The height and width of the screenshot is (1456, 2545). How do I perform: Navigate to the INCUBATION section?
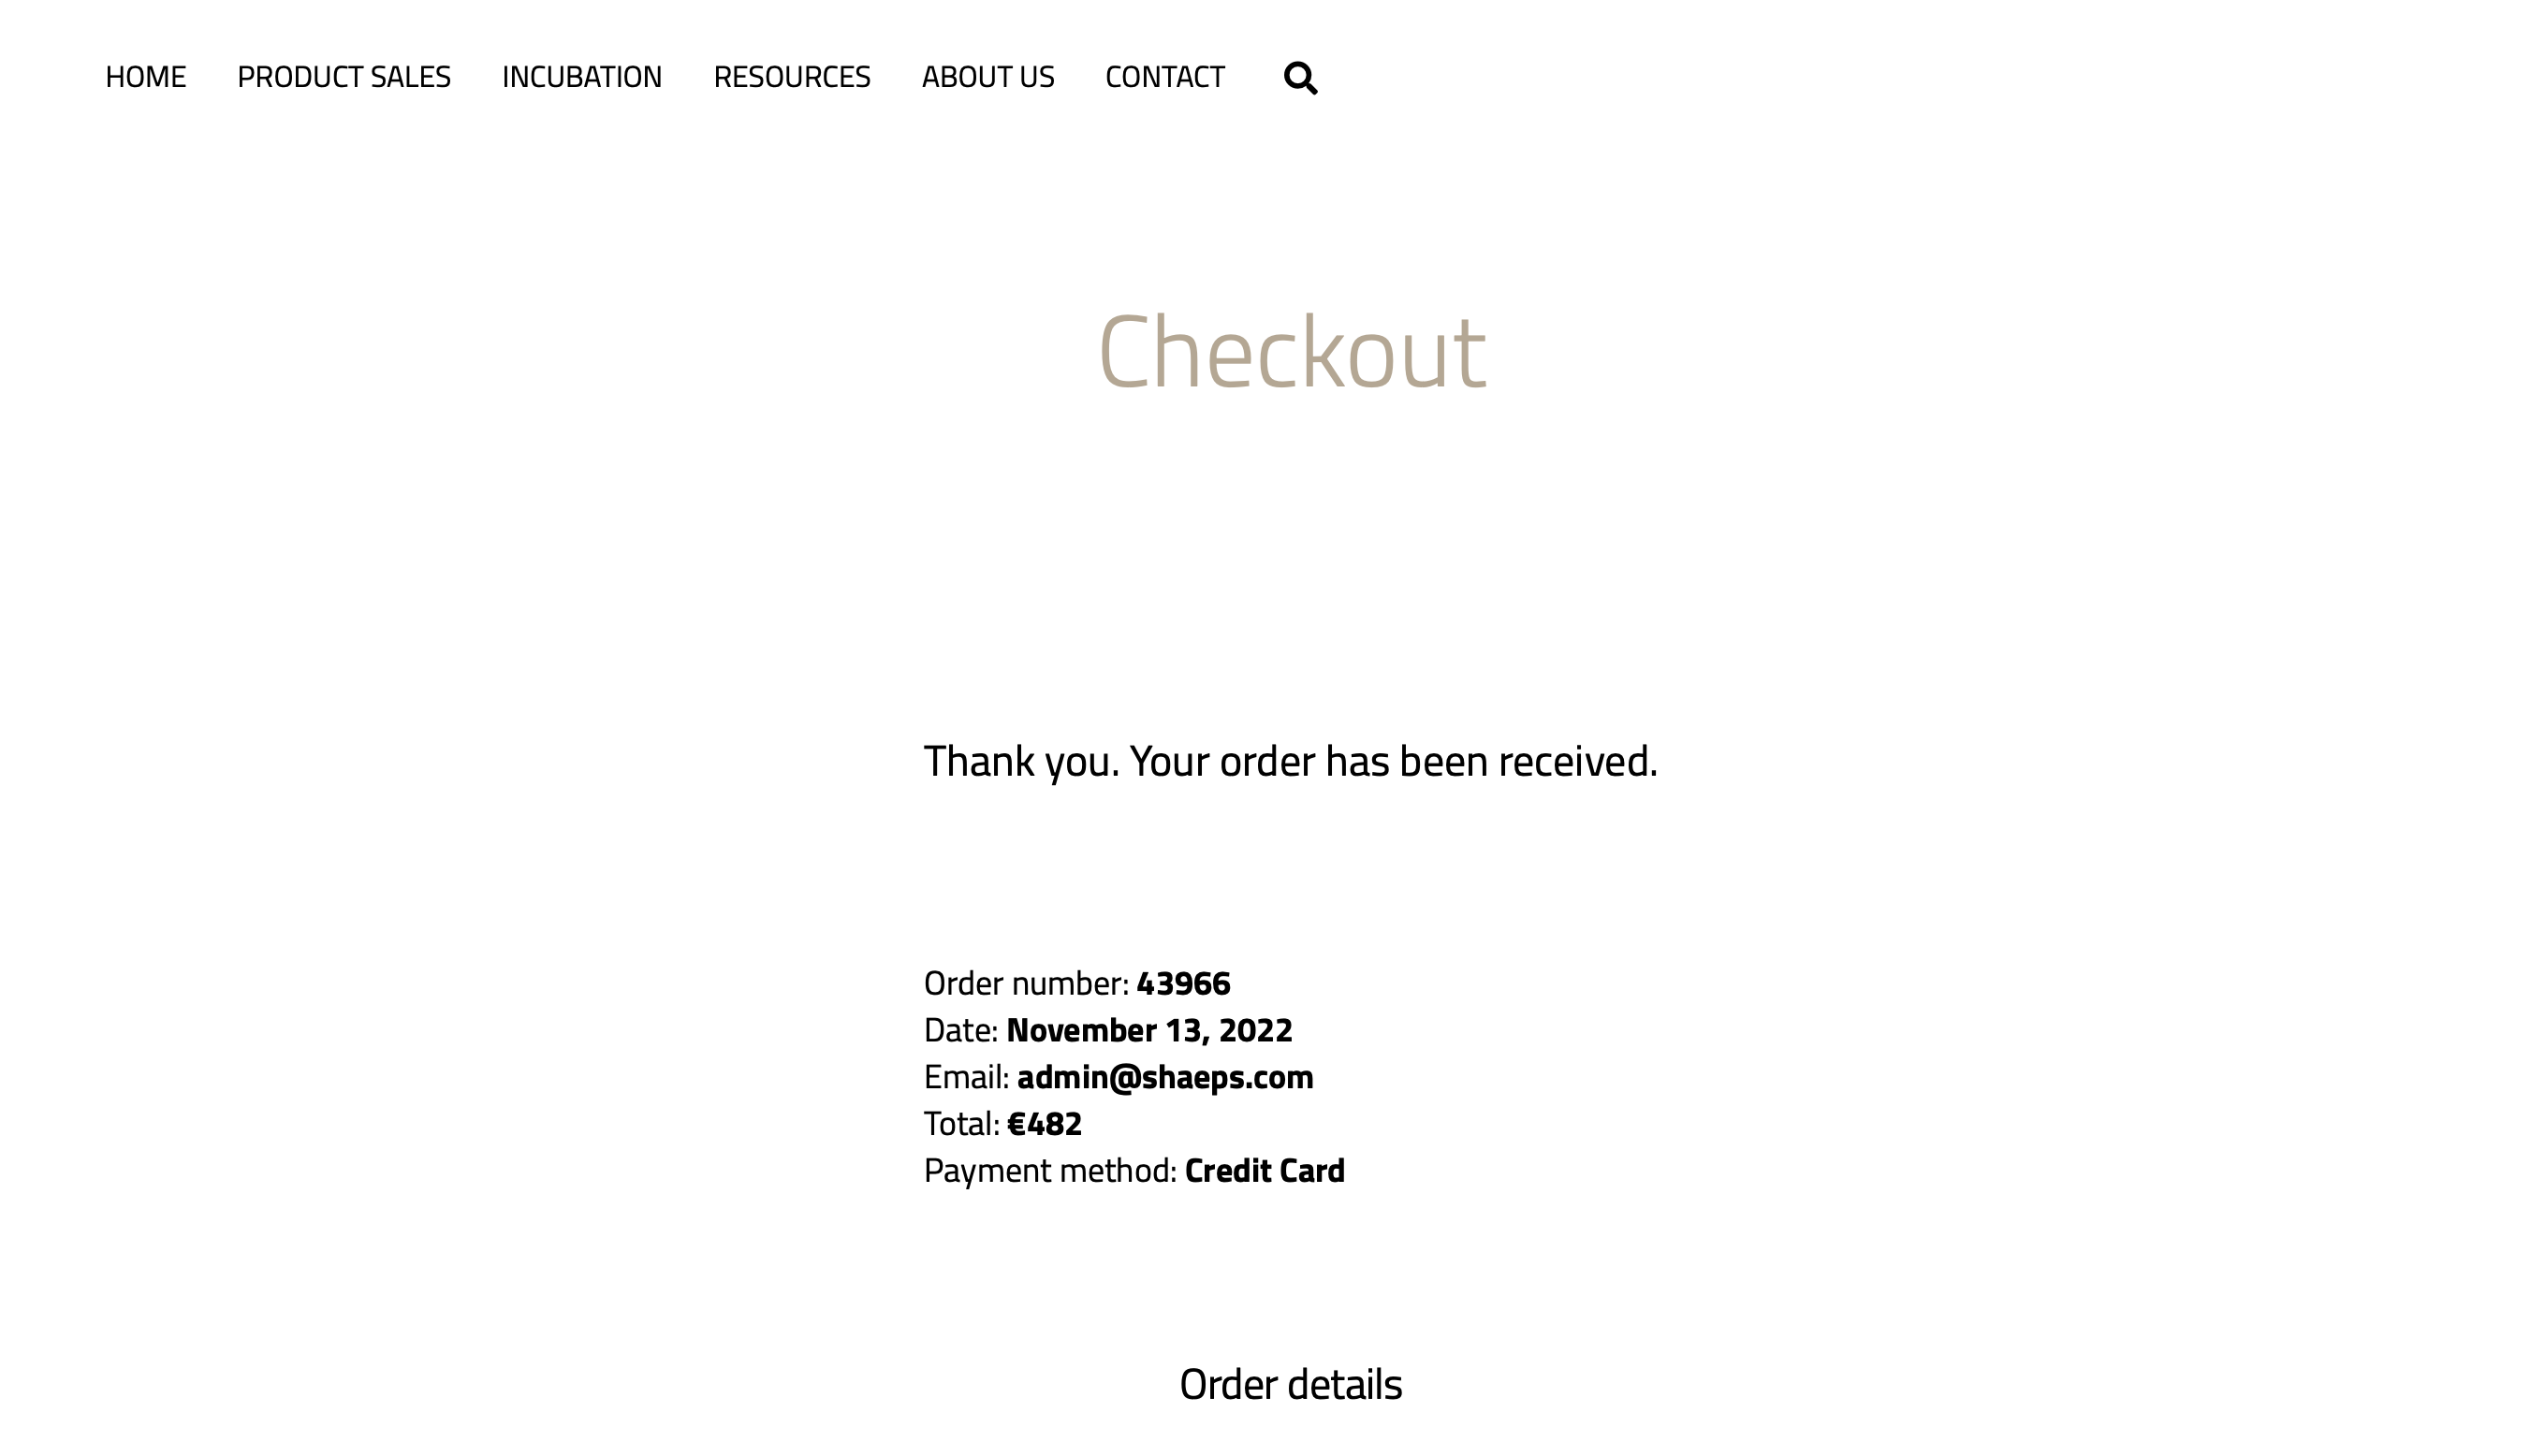582,77
